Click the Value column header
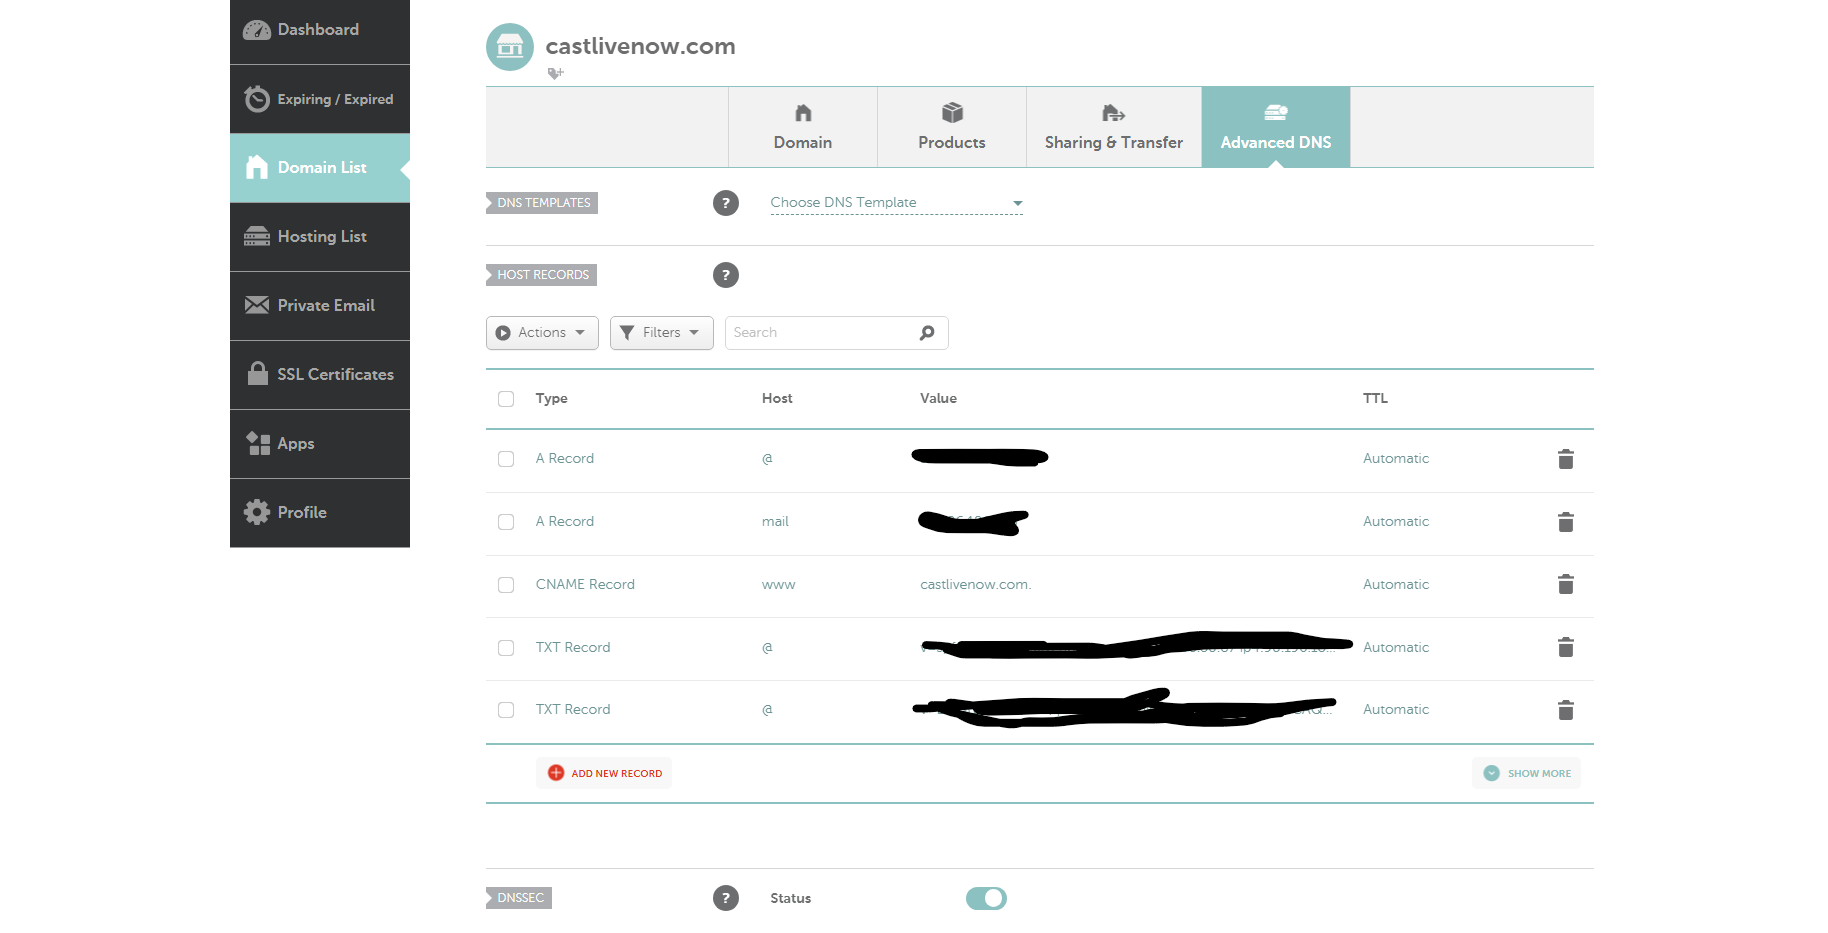 point(938,399)
